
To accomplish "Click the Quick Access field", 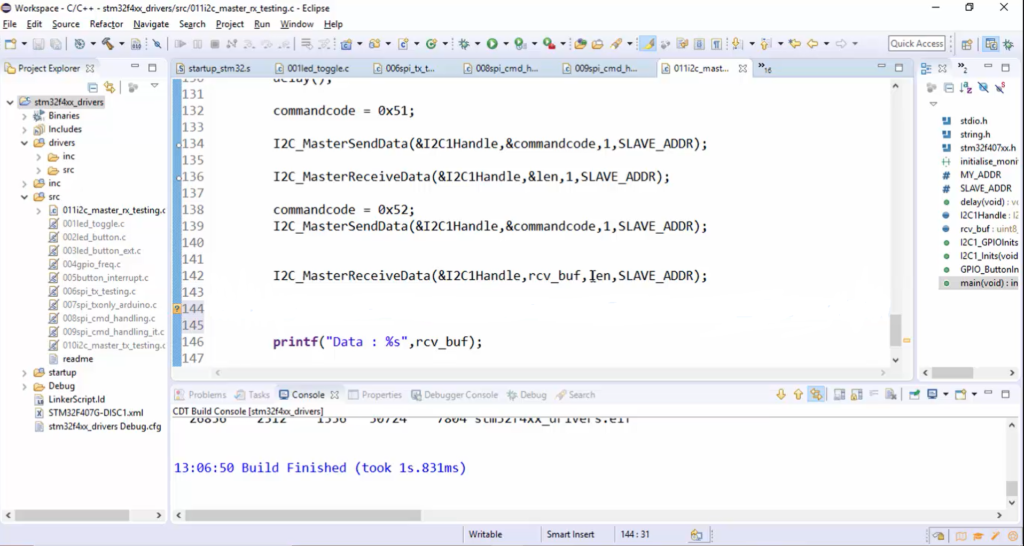I will point(917,43).
